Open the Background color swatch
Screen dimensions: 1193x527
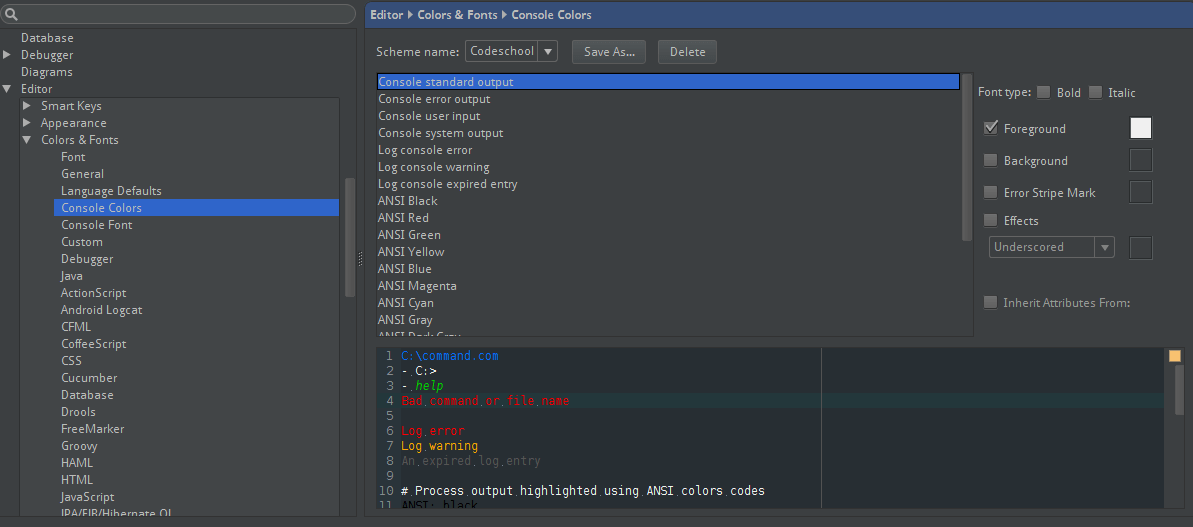1141,160
